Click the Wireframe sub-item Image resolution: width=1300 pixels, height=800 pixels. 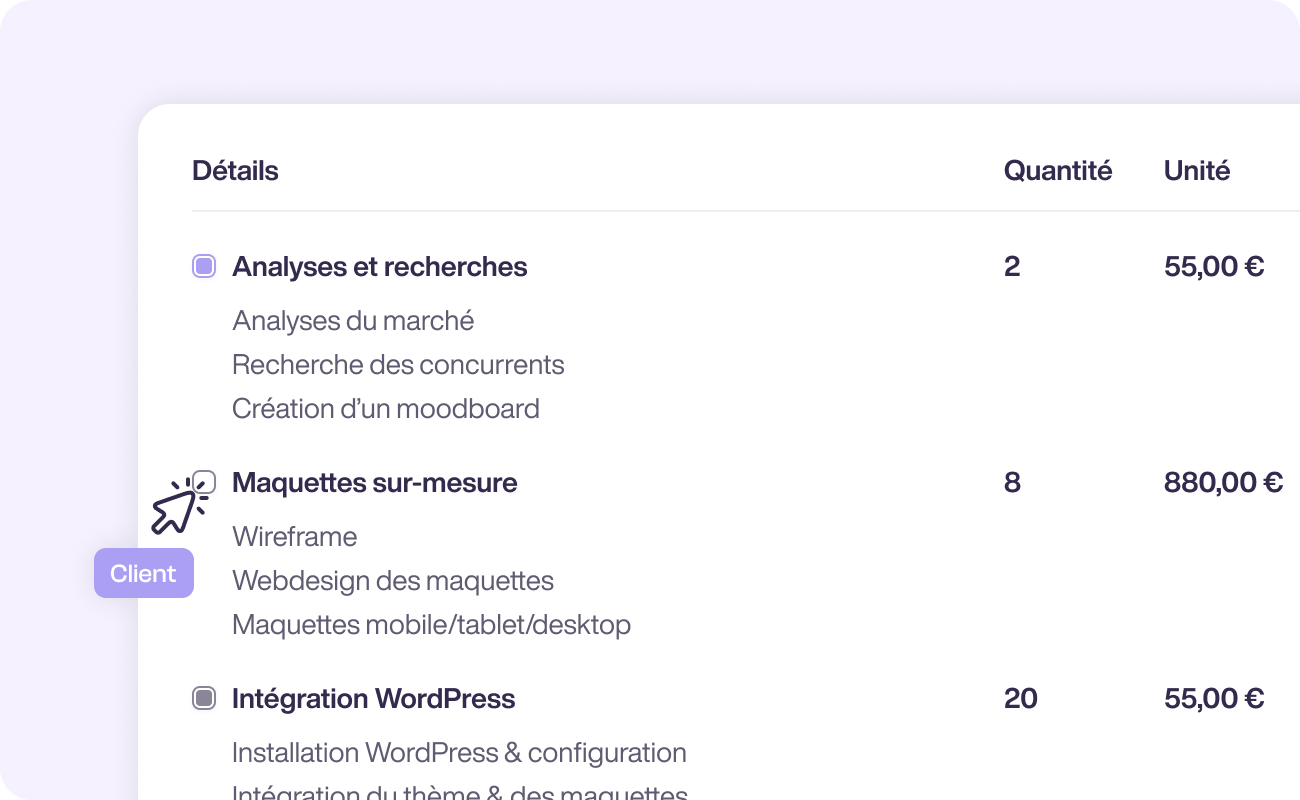294,536
